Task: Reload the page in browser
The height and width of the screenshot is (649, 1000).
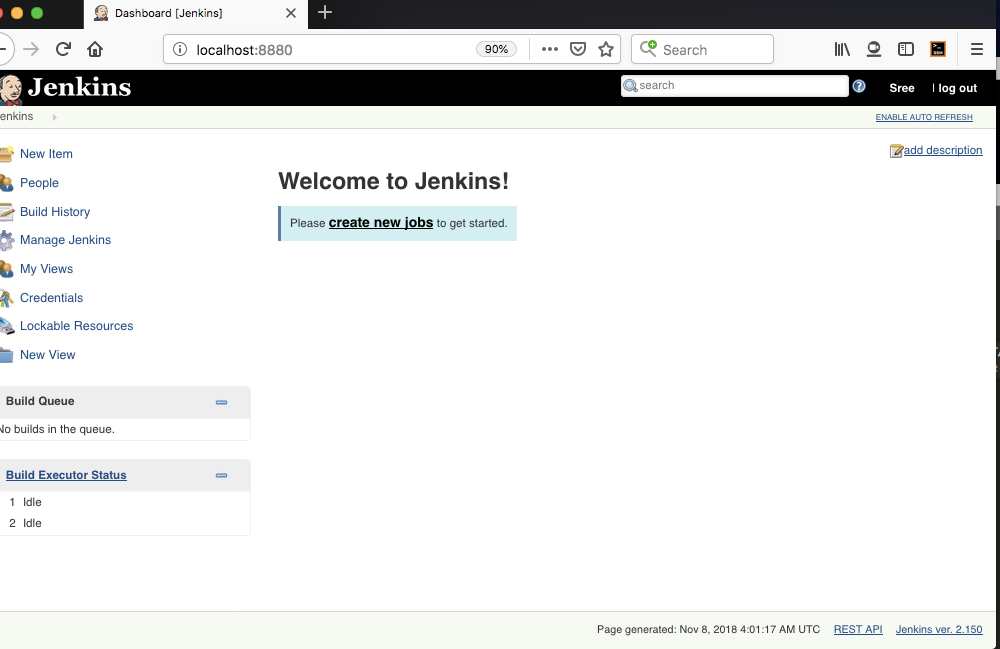Action: click(63, 49)
